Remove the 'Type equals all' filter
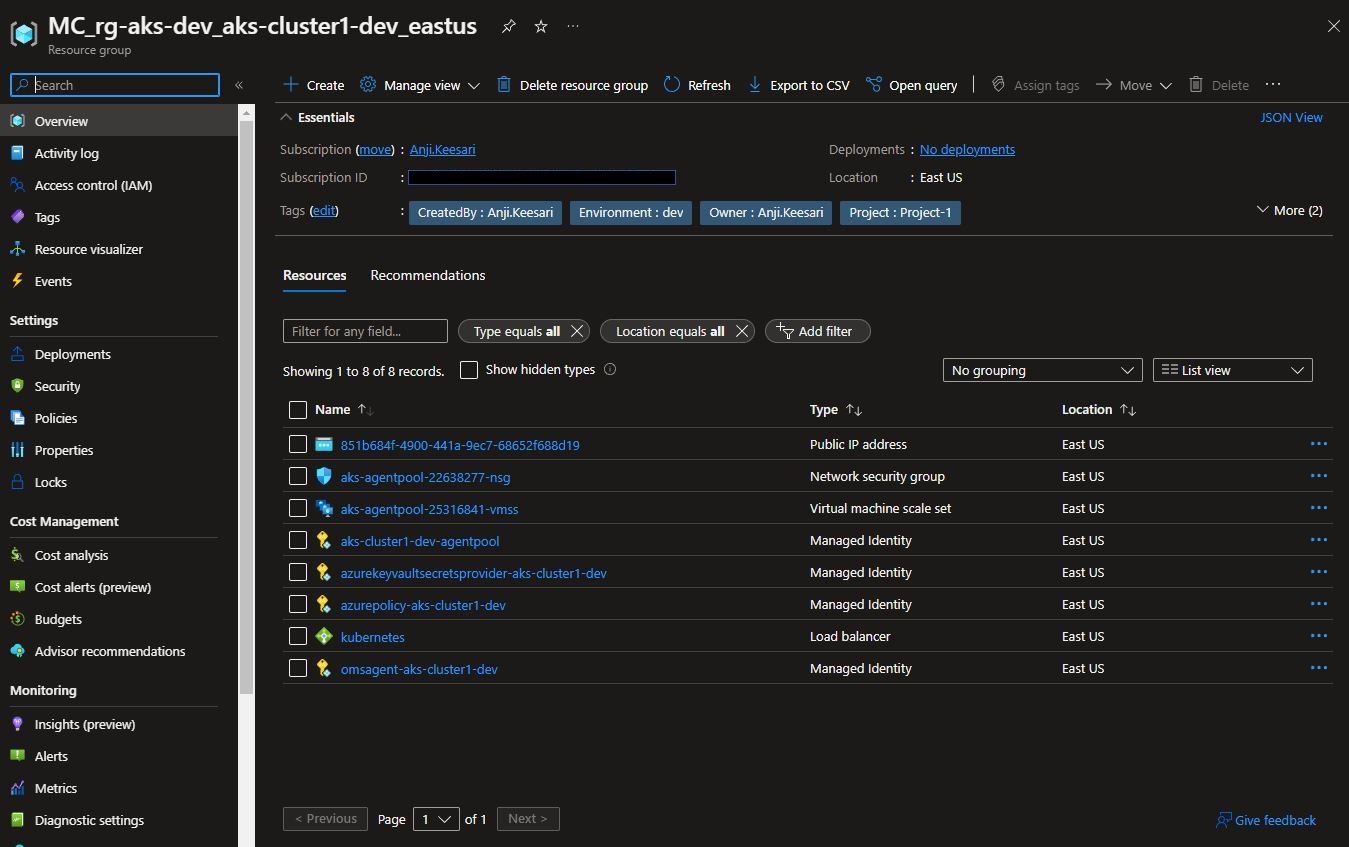This screenshot has width=1349, height=847. point(577,331)
